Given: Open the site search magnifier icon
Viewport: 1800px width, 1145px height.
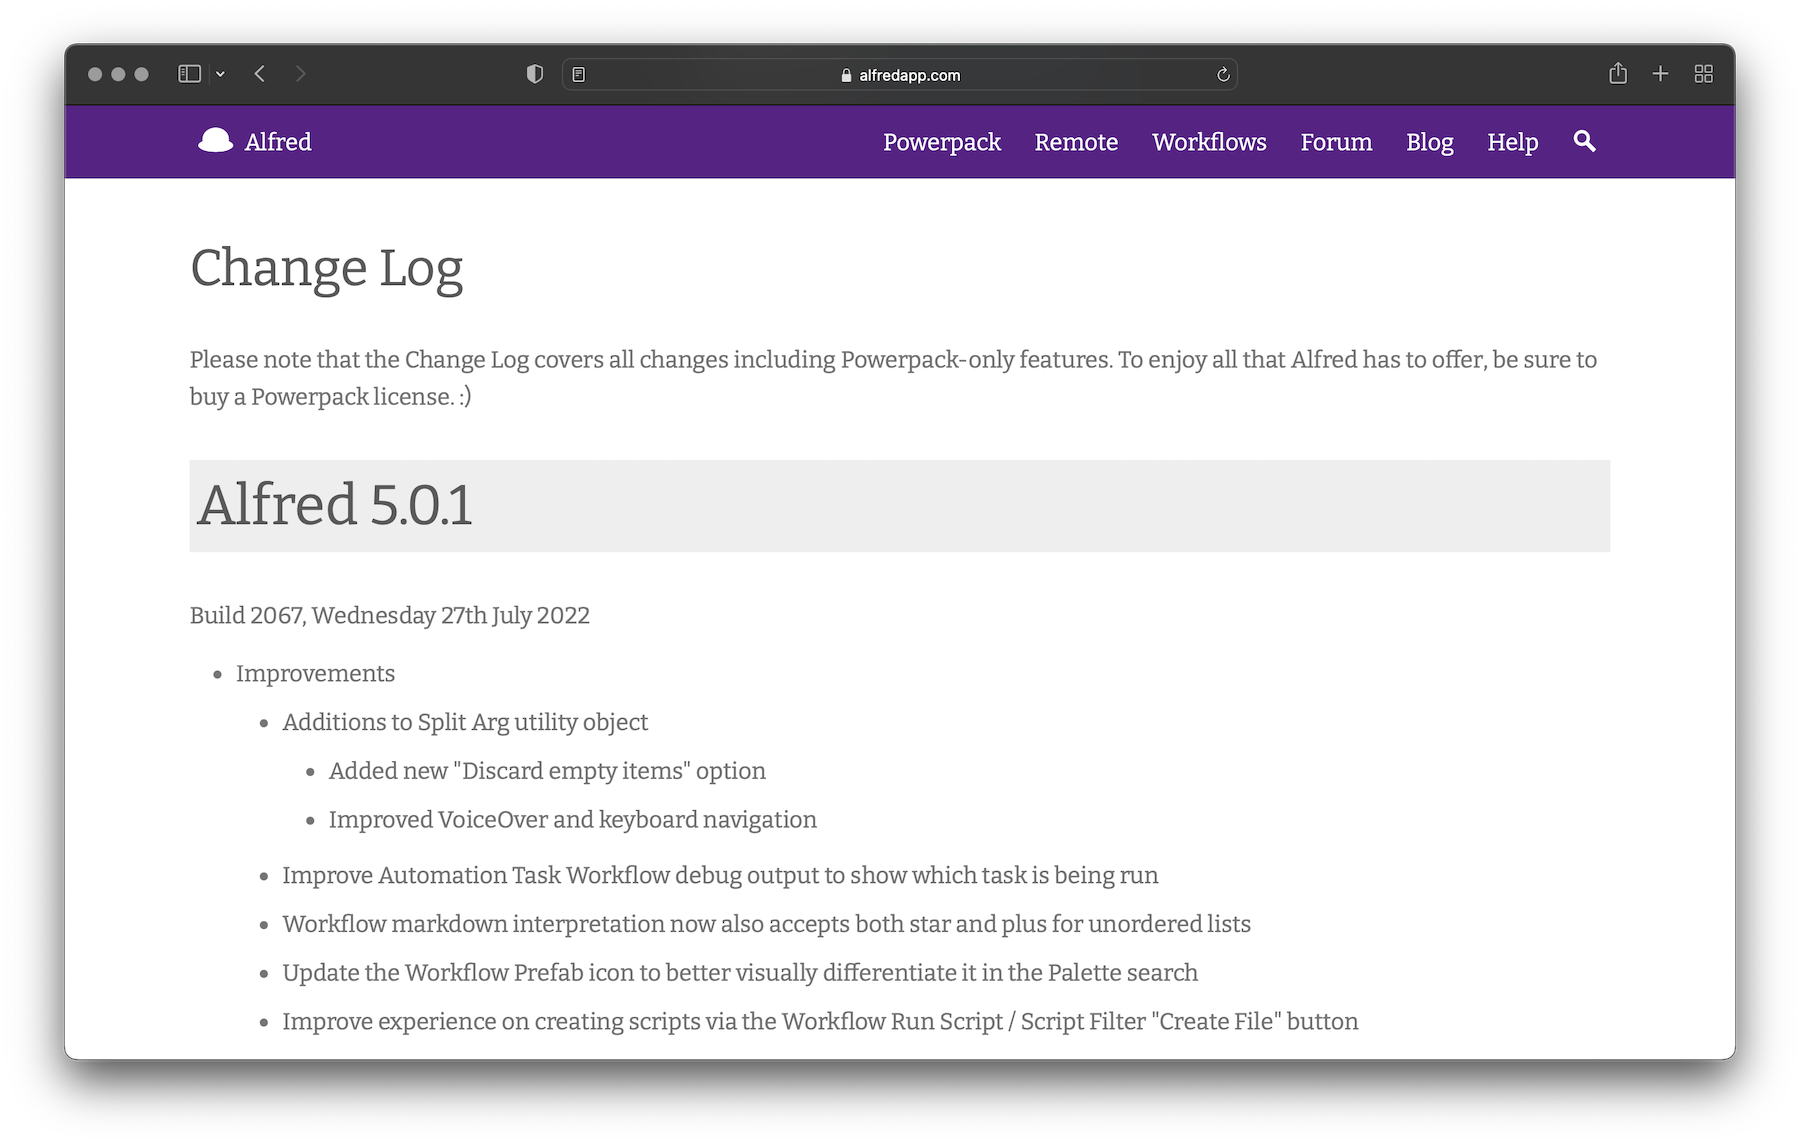Looking at the screenshot, I should (1584, 141).
